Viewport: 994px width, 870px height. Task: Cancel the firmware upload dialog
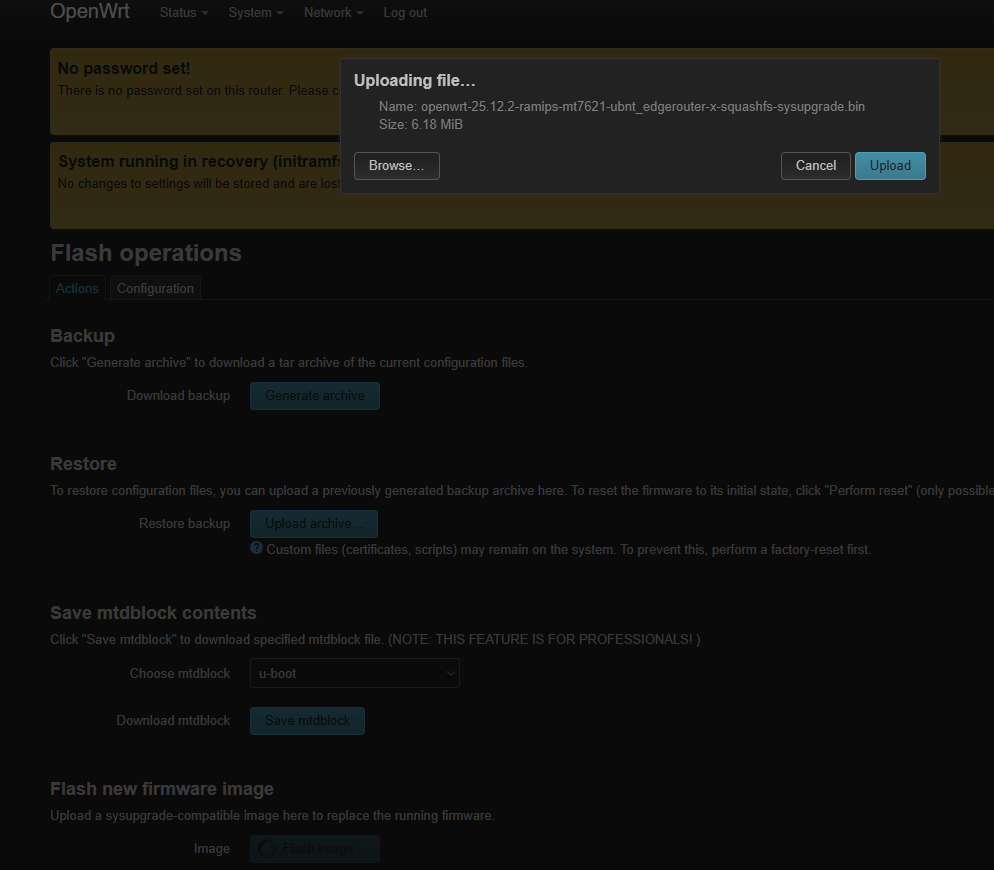click(x=815, y=166)
